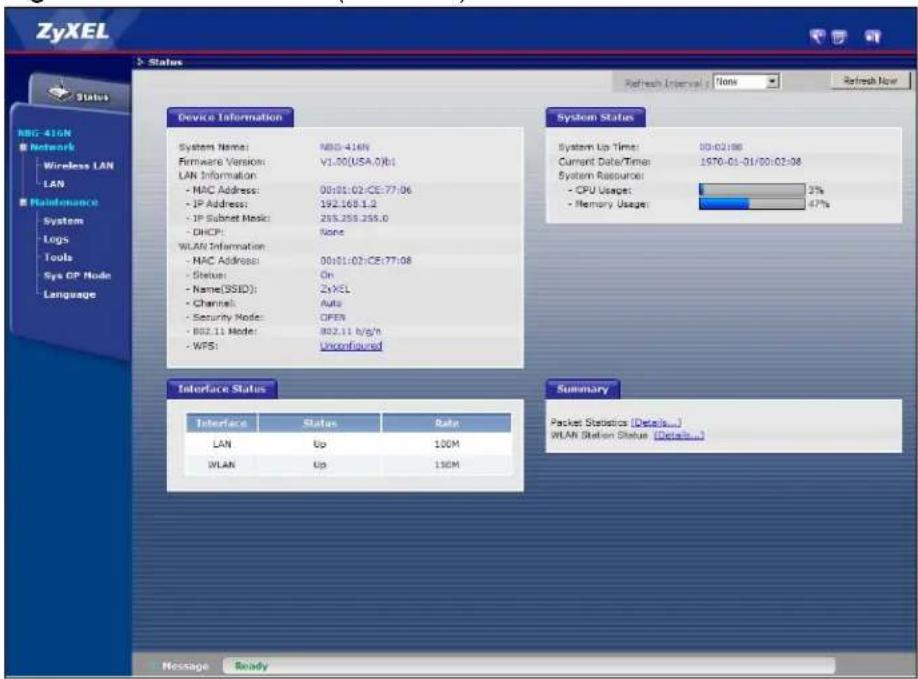Click the DHCP value None
The image size is (918, 679).
(x=332, y=232)
